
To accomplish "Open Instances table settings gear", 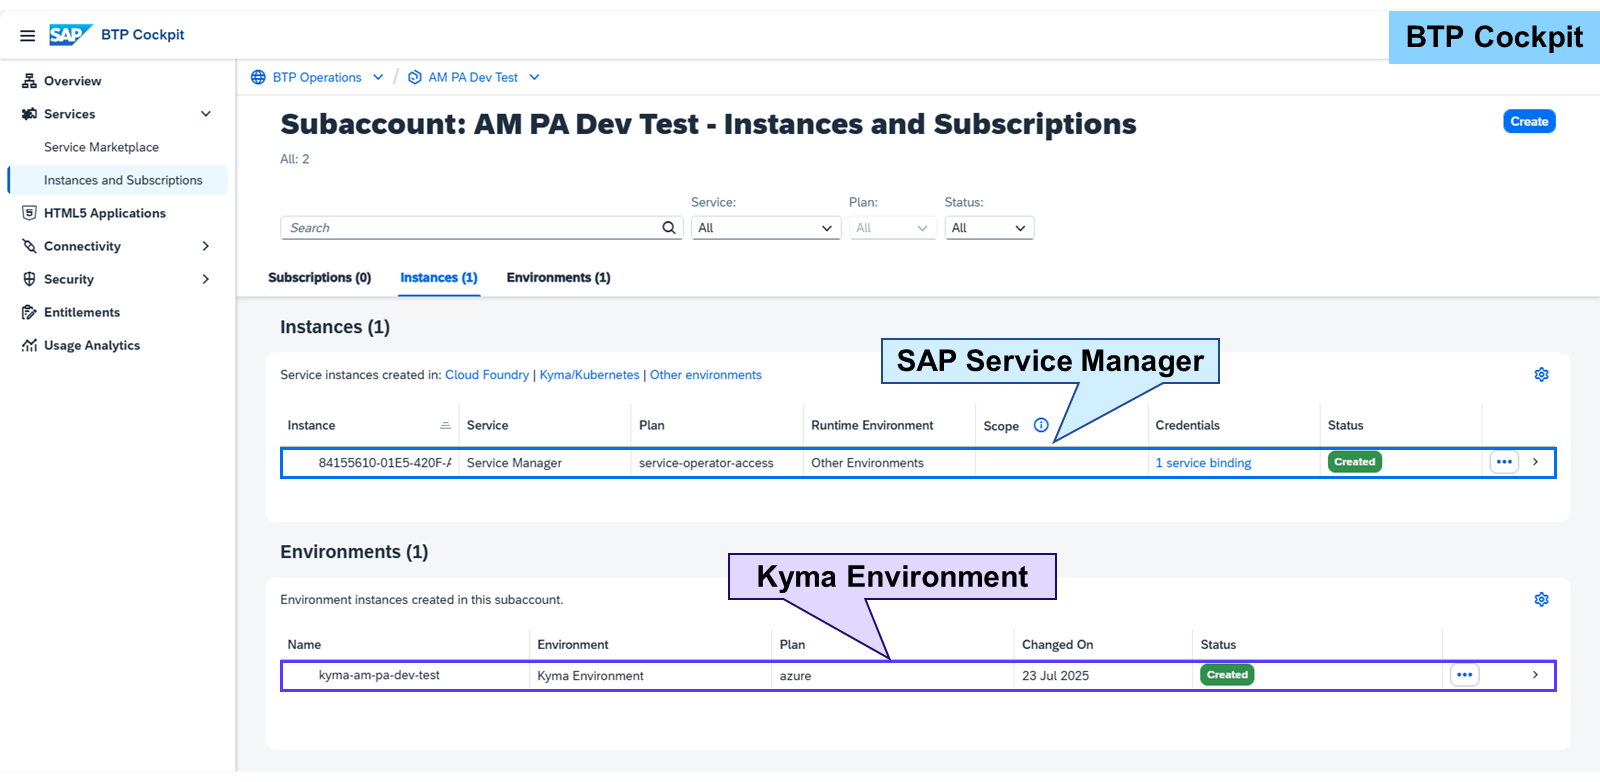I will point(1542,375).
